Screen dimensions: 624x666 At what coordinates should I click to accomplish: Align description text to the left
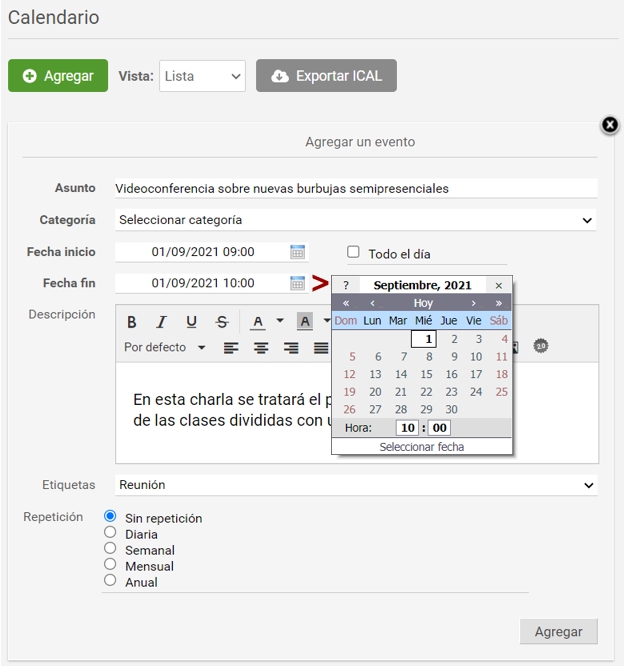231,348
